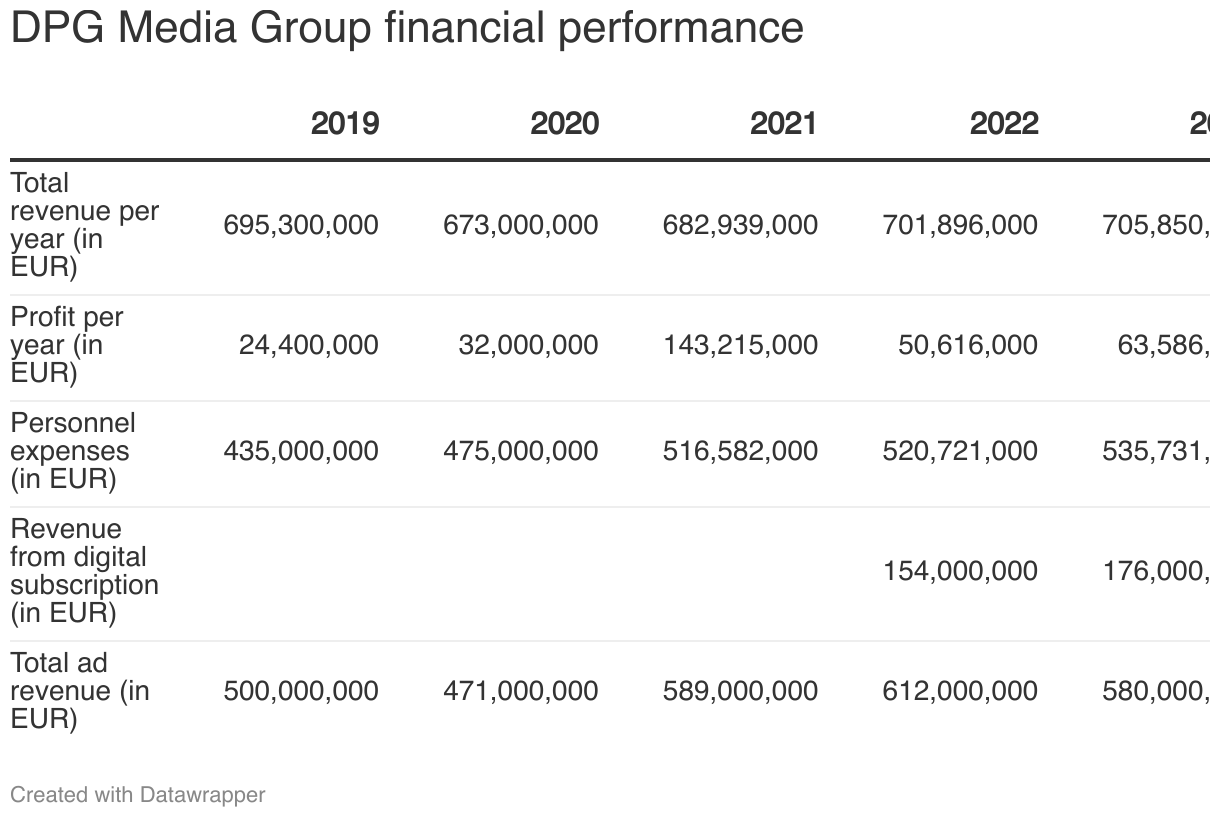Select the 435,000,000 personnel expenses cell
1220x818 pixels.
click(301, 451)
